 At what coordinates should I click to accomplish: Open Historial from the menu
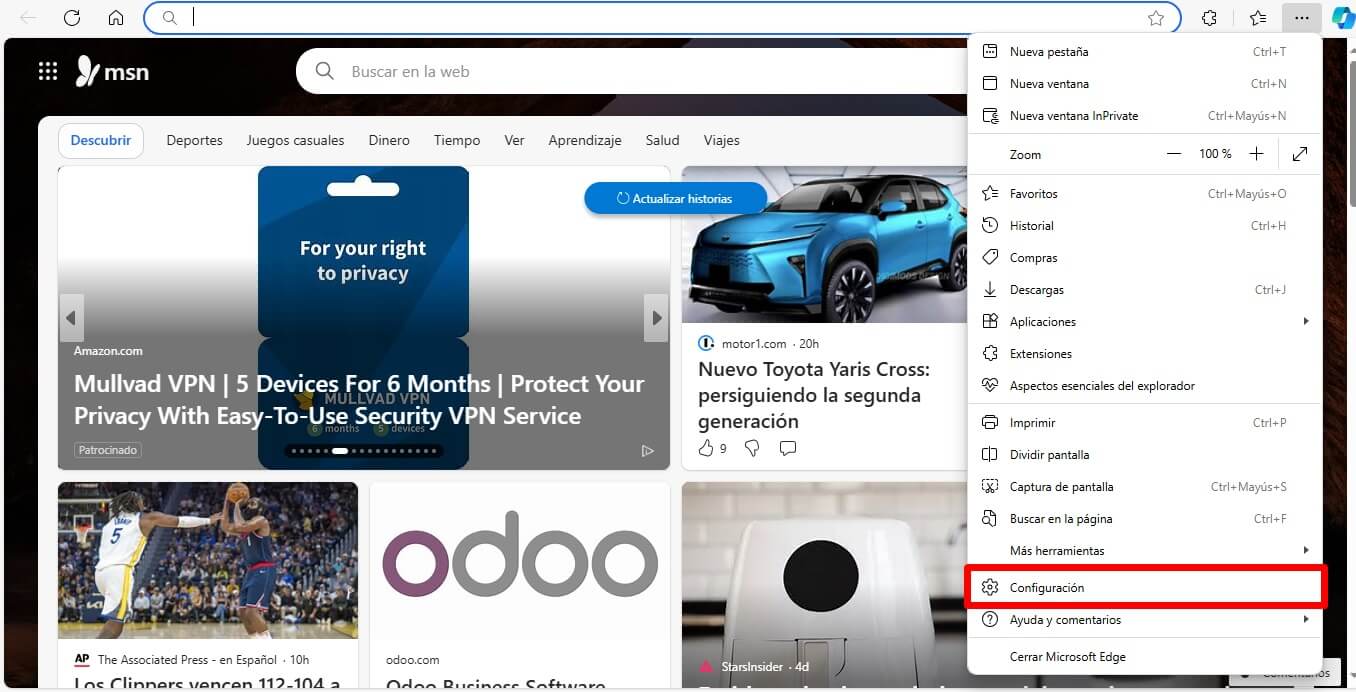click(x=1146, y=226)
